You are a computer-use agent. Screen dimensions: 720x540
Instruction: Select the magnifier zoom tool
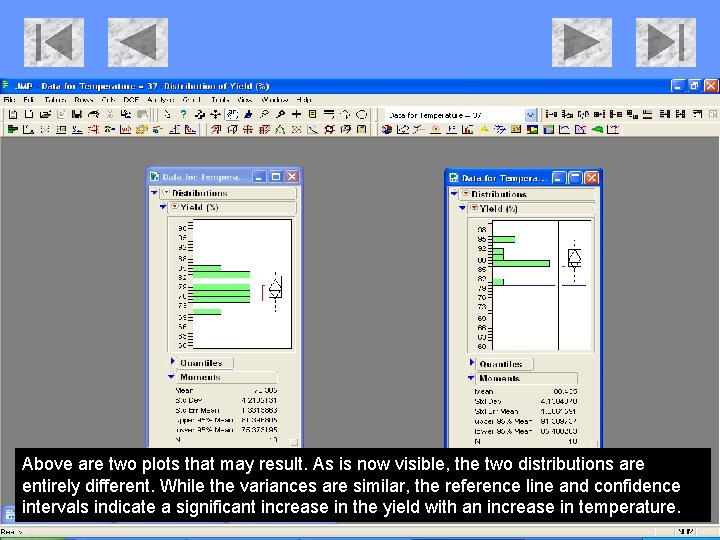(280, 114)
